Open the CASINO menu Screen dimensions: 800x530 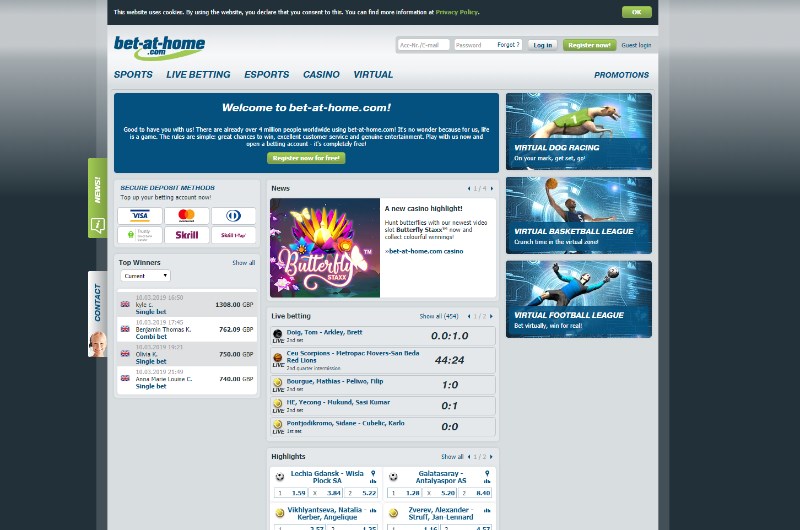coord(321,74)
